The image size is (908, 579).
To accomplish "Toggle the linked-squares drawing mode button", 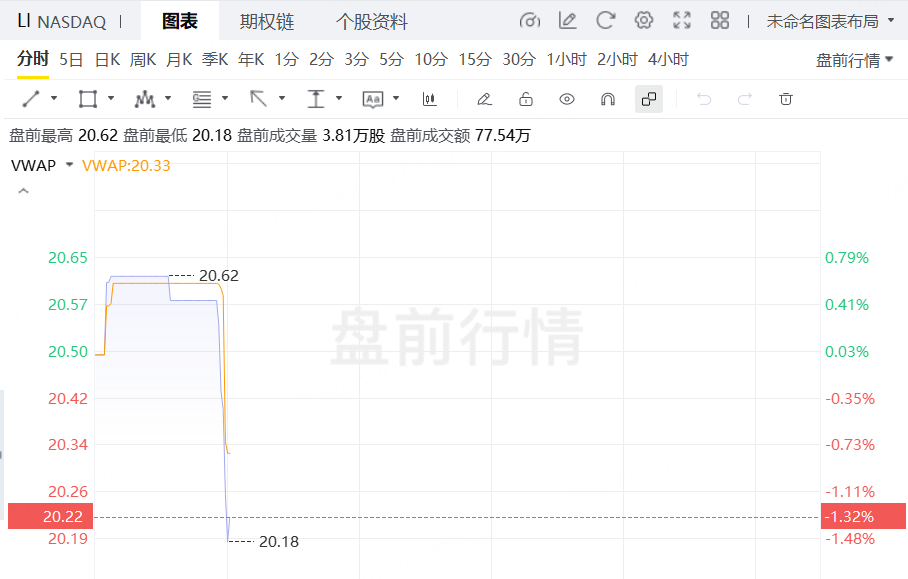I will 648,98.
